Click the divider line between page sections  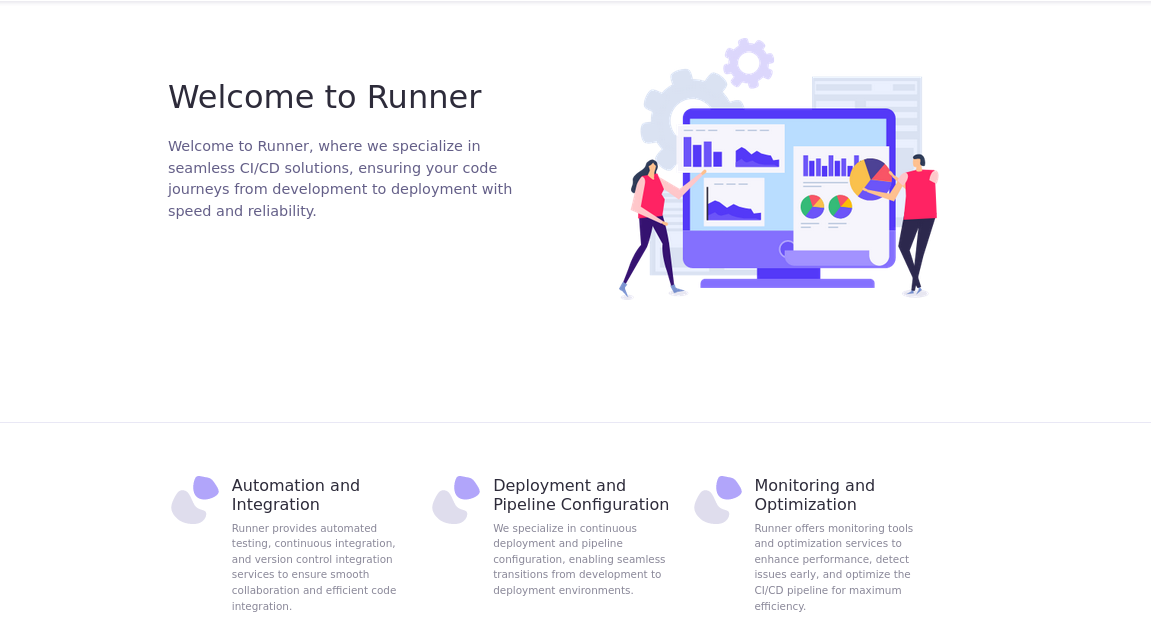coord(575,421)
